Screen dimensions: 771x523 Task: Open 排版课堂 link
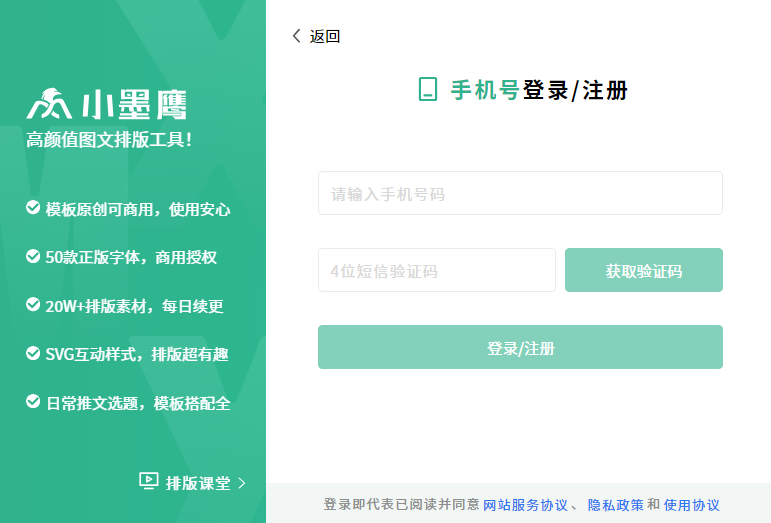[198, 483]
